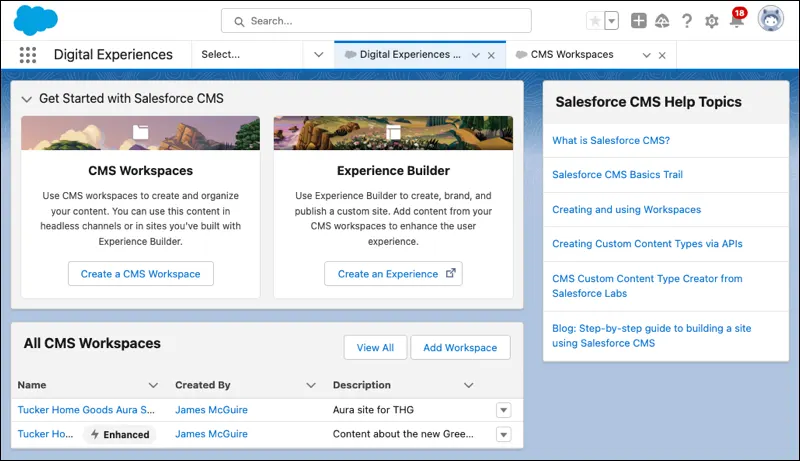This screenshot has width=800, height=461.
Task: Open row actions for Content about new Gree...
Action: pyautogui.click(x=503, y=434)
